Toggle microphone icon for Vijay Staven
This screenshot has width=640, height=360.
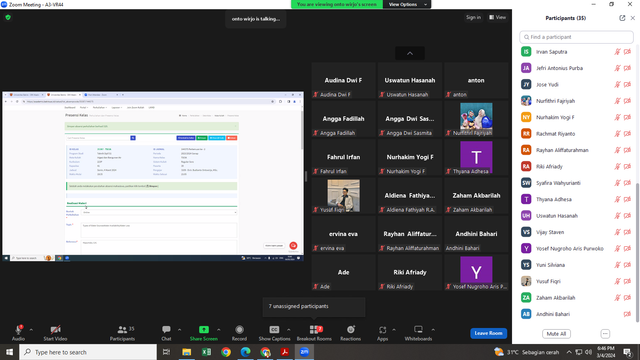[617, 232]
